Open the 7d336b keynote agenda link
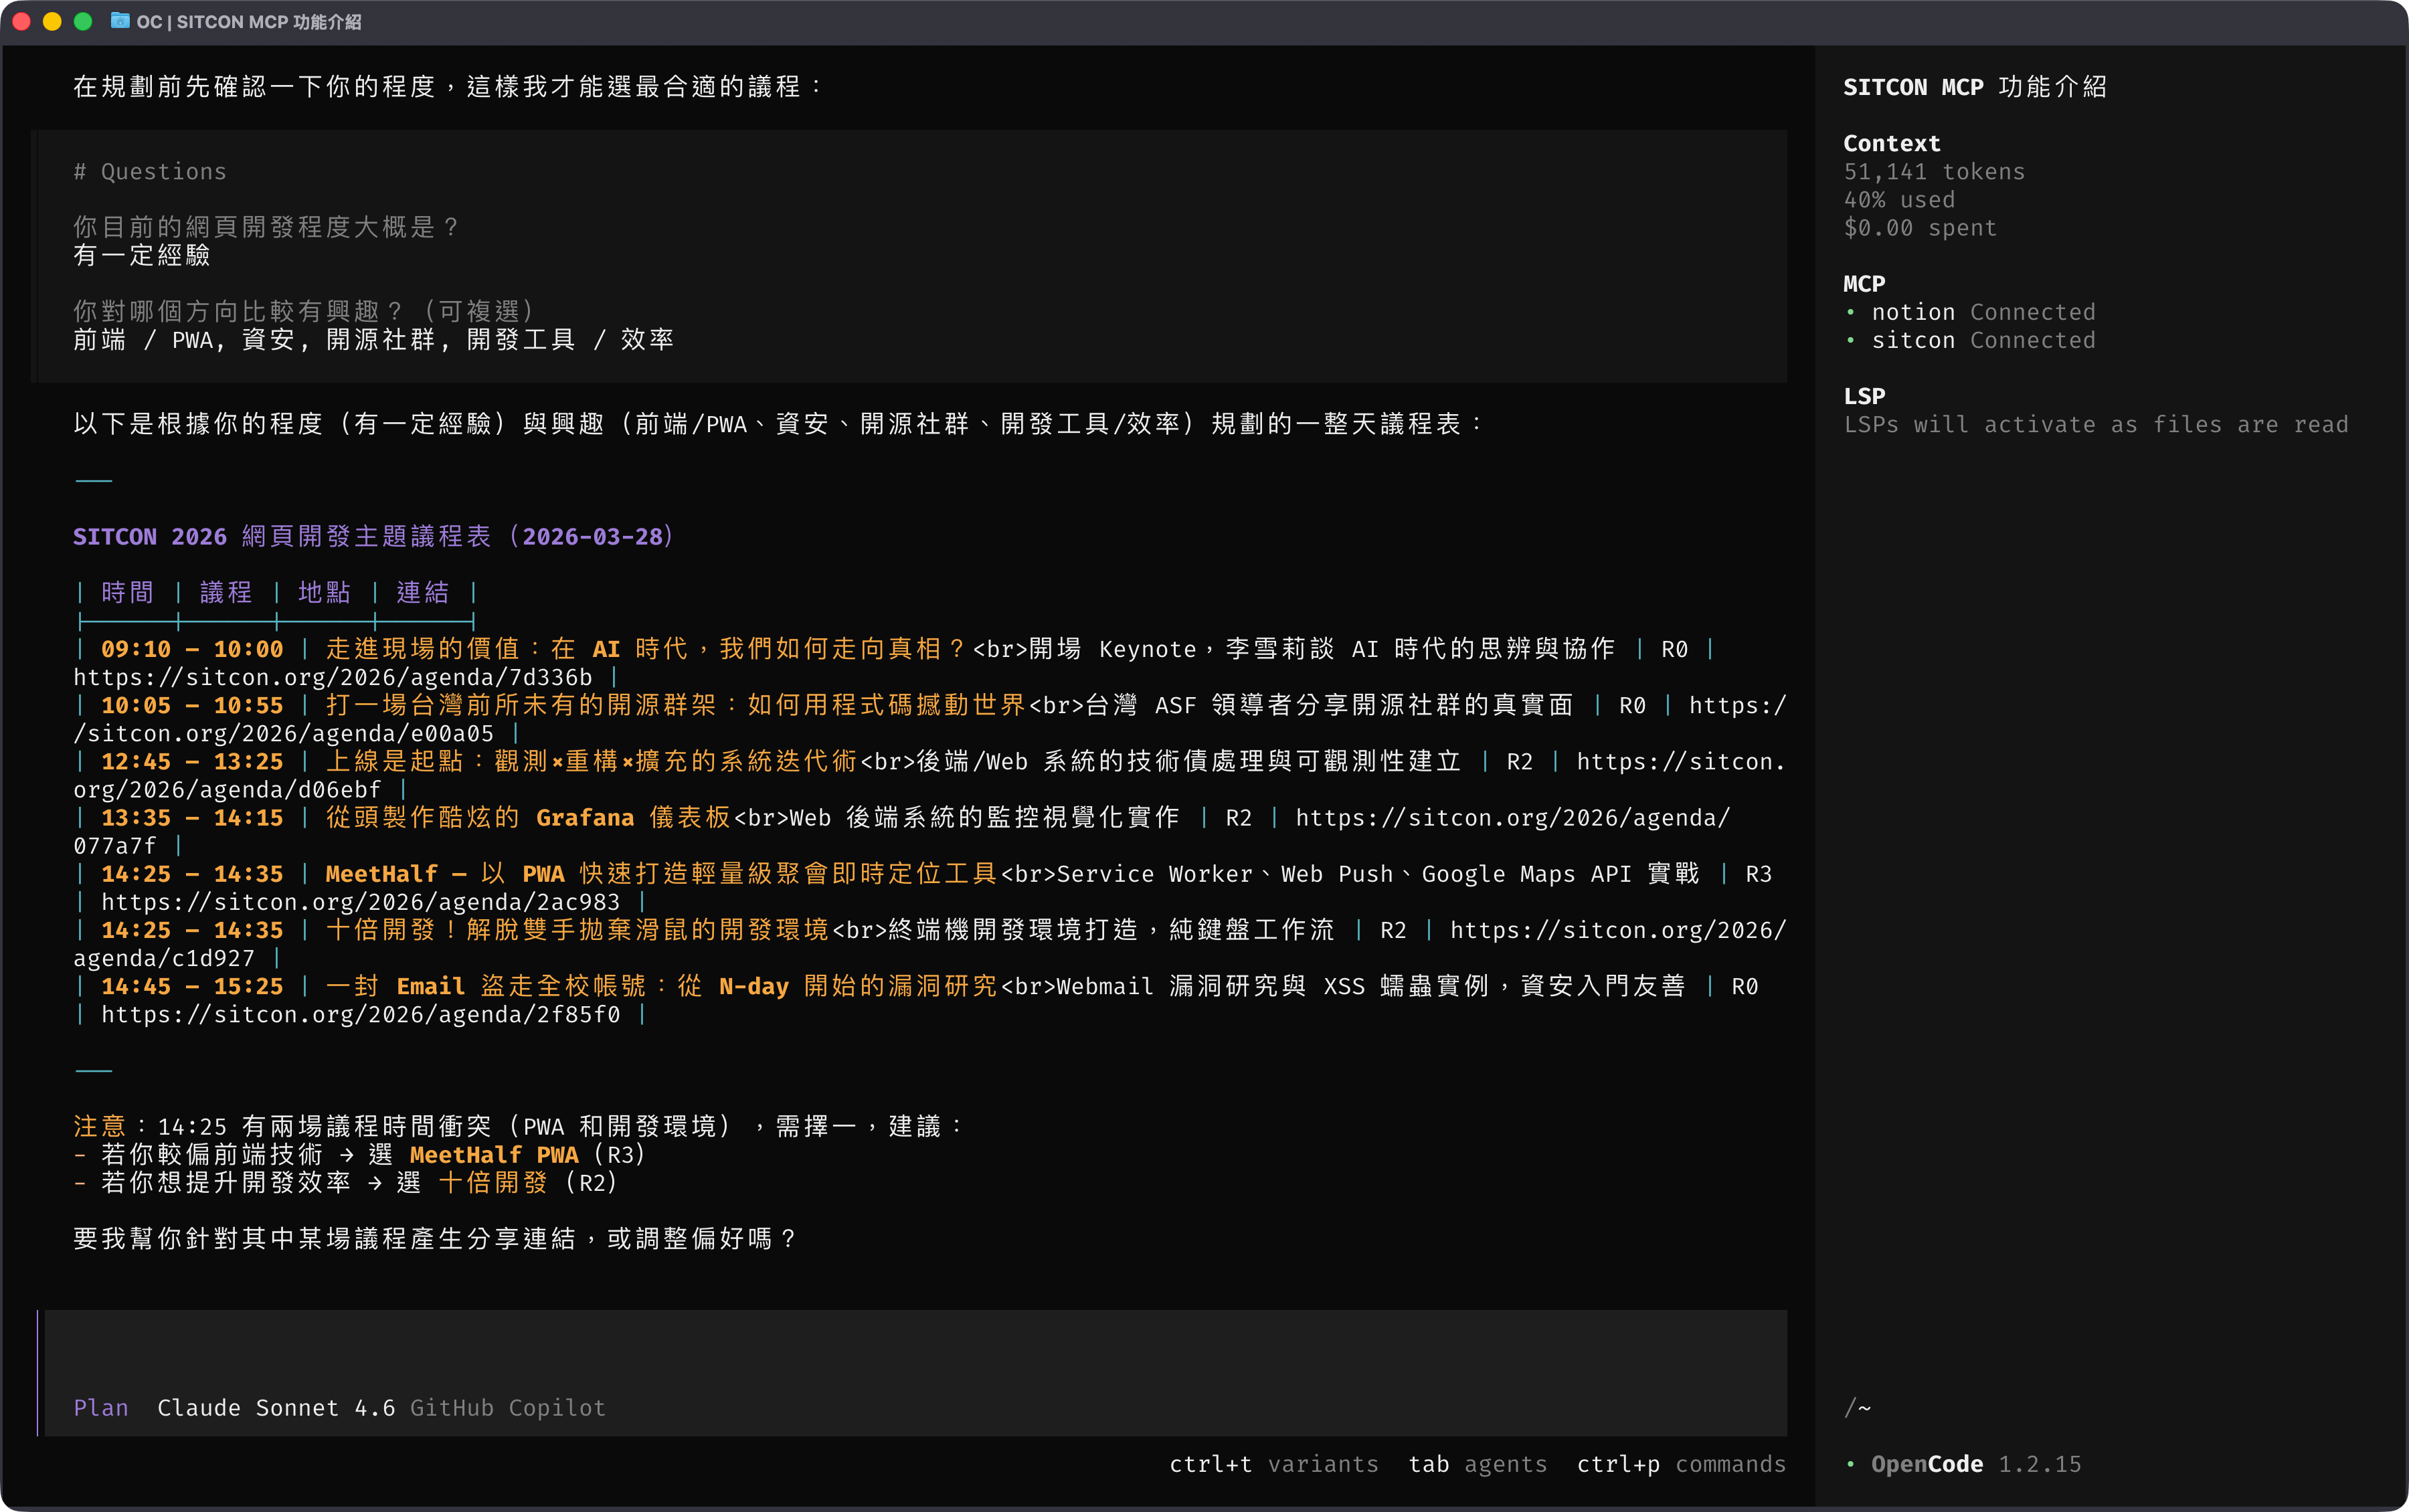Viewport: 2409px width, 1512px height. click(x=332, y=677)
